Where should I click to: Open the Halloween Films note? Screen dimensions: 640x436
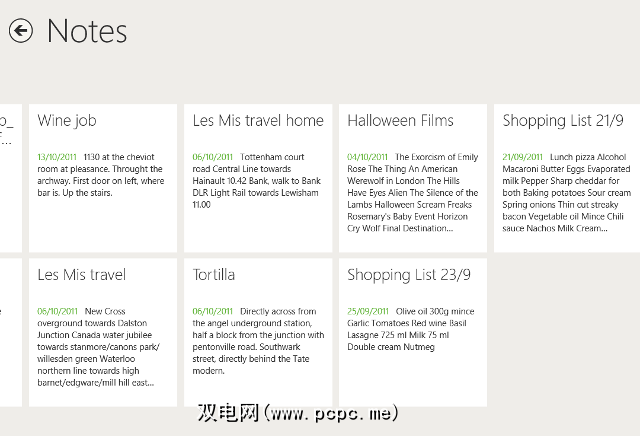400,121
